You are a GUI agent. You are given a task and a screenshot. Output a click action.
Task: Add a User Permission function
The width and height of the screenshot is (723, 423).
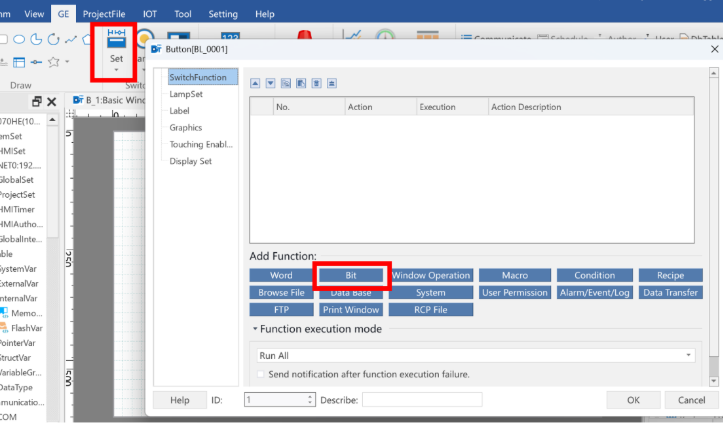[x=515, y=292]
